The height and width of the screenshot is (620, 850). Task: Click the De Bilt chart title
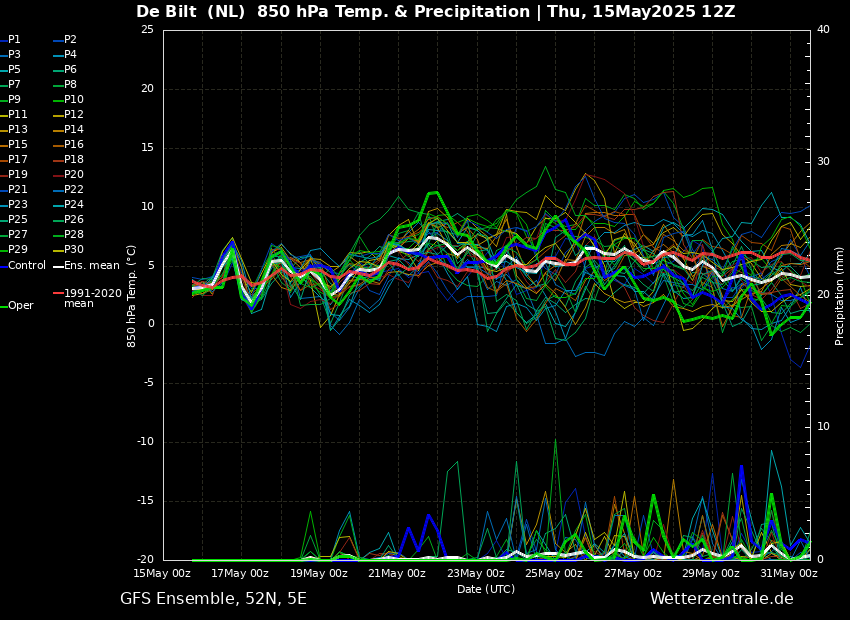(435, 12)
